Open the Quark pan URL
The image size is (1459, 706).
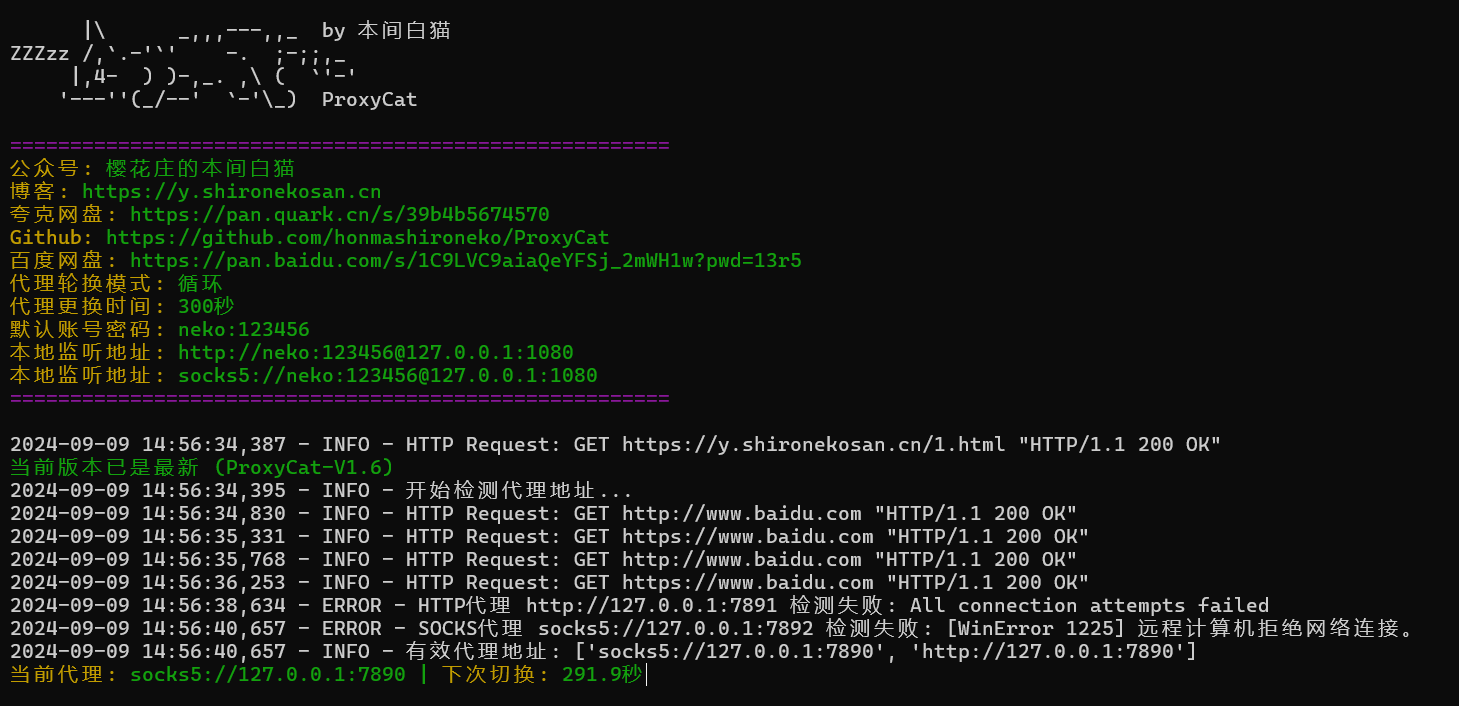339,215
